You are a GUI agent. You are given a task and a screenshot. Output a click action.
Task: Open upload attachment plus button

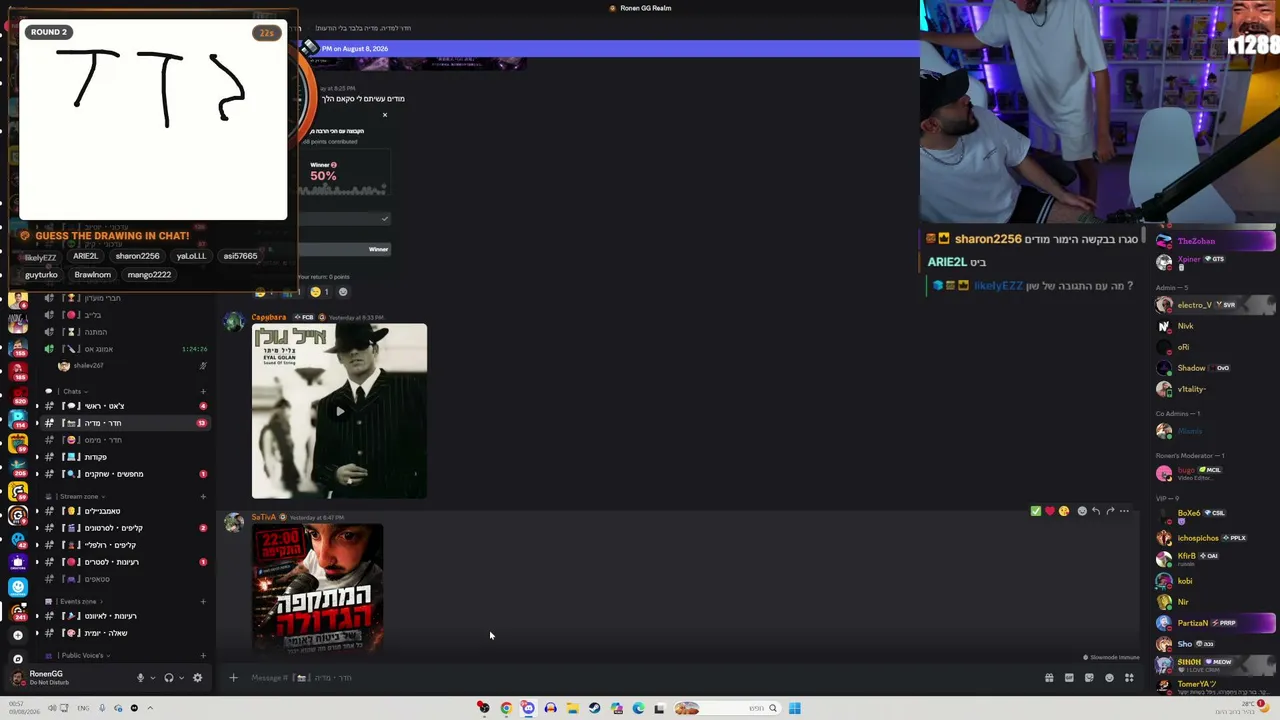click(x=233, y=678)
